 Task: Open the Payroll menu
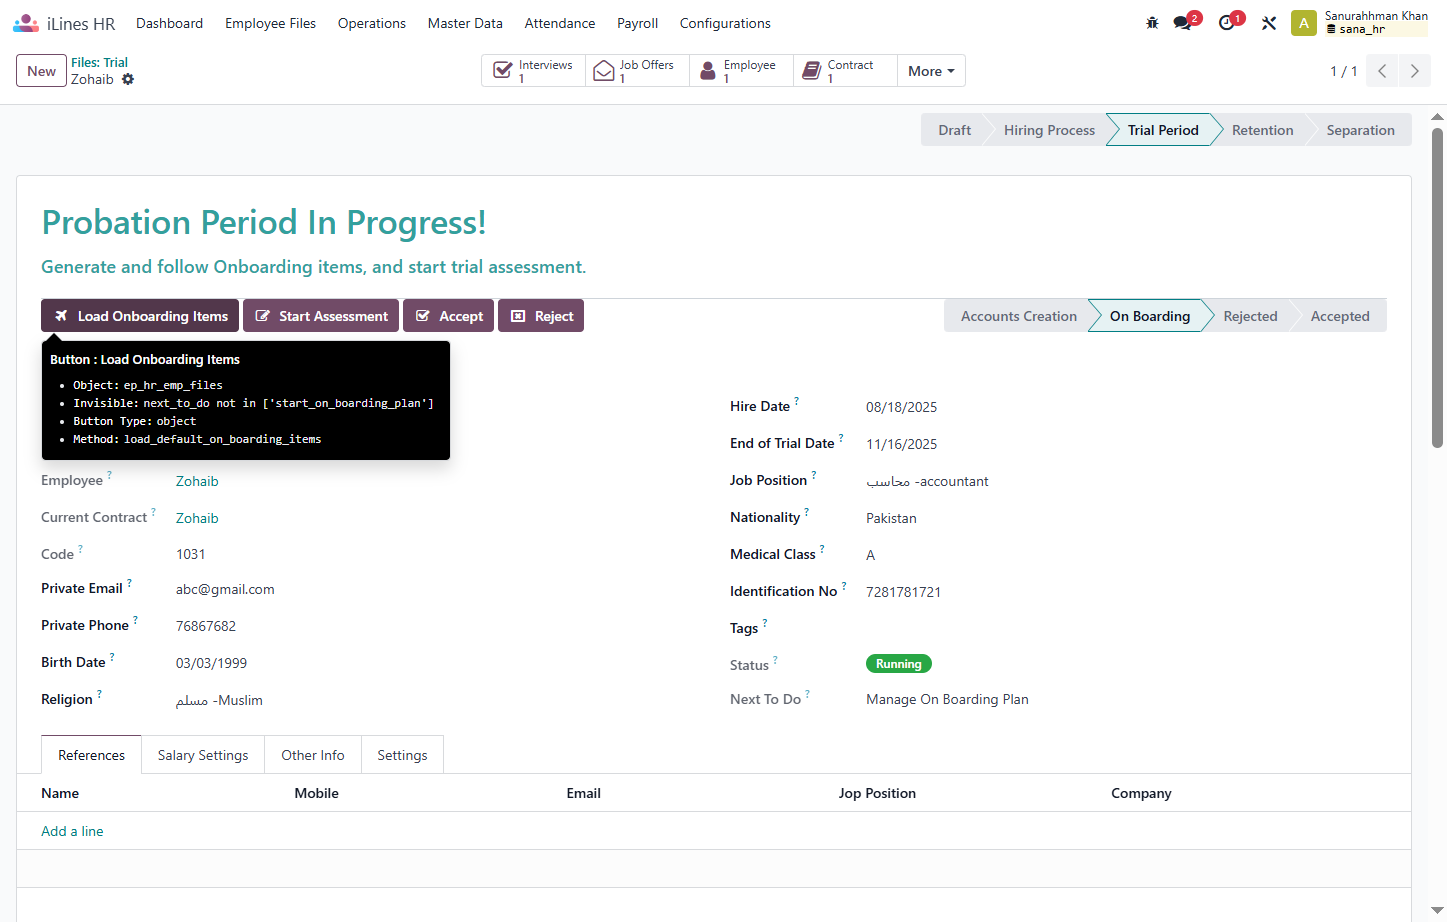638,23
